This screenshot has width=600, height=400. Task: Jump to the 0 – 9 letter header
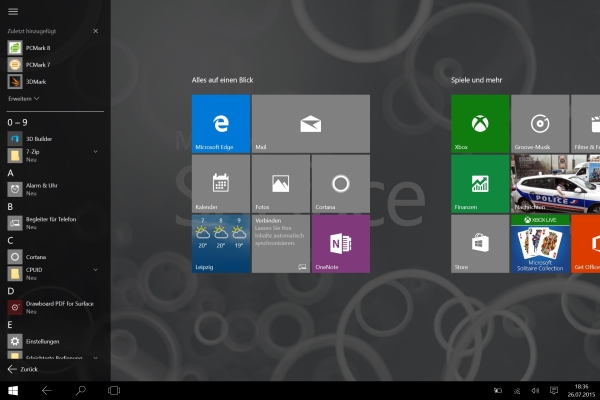pos(18,122)
